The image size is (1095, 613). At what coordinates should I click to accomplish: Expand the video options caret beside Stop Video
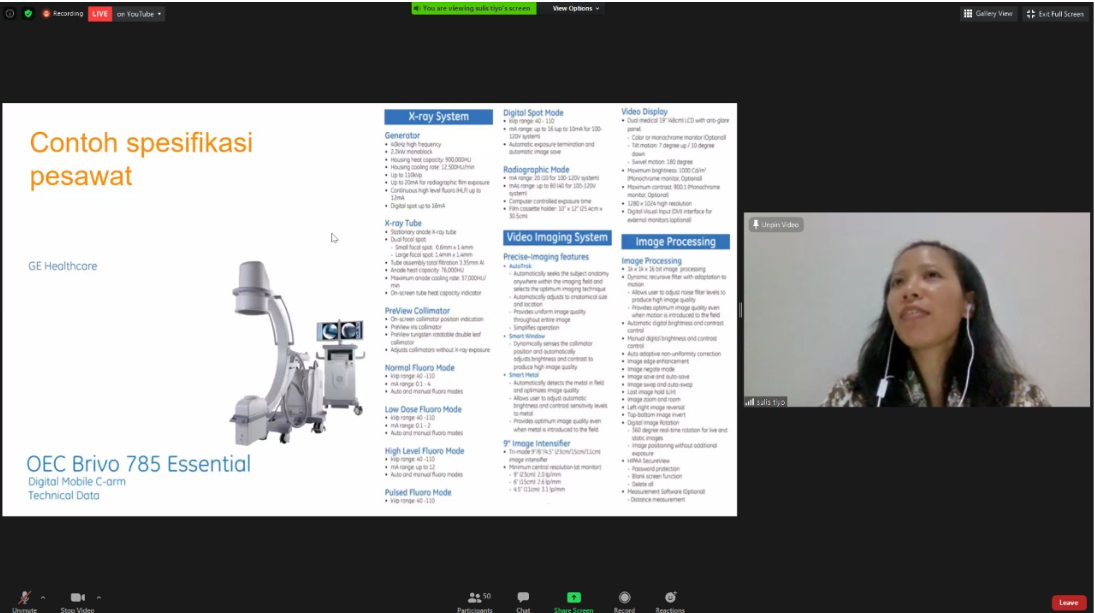[x=99, y=598]
